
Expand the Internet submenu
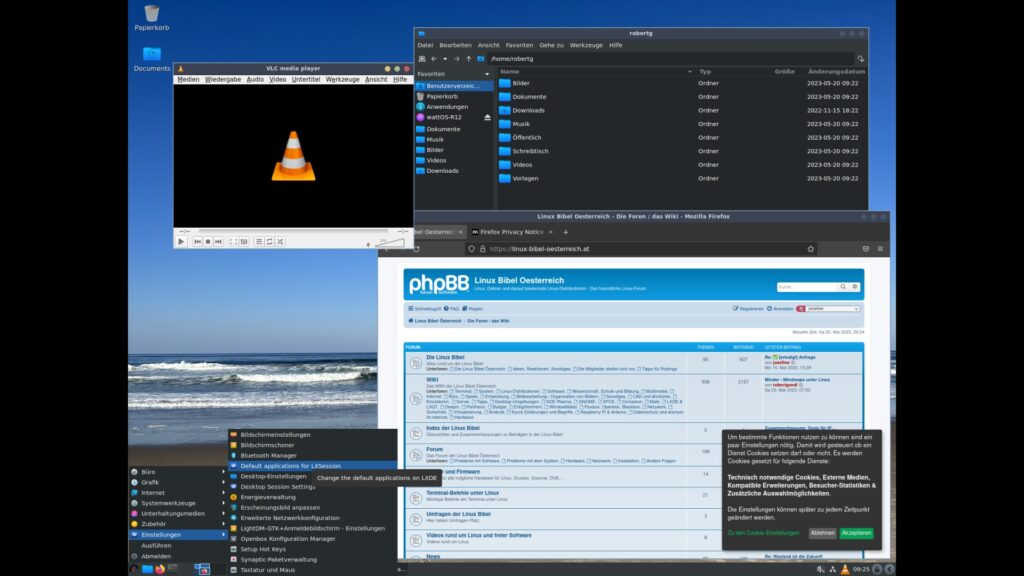point(178,492)
